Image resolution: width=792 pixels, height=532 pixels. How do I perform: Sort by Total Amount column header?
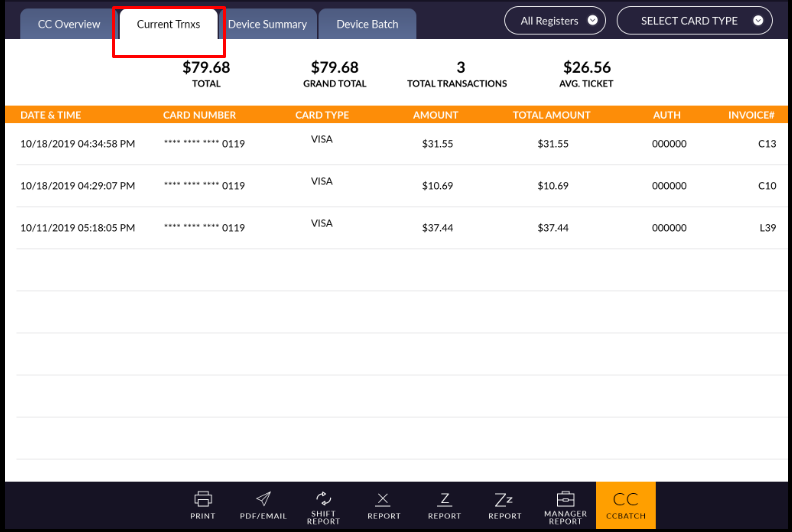click(552, 115)
